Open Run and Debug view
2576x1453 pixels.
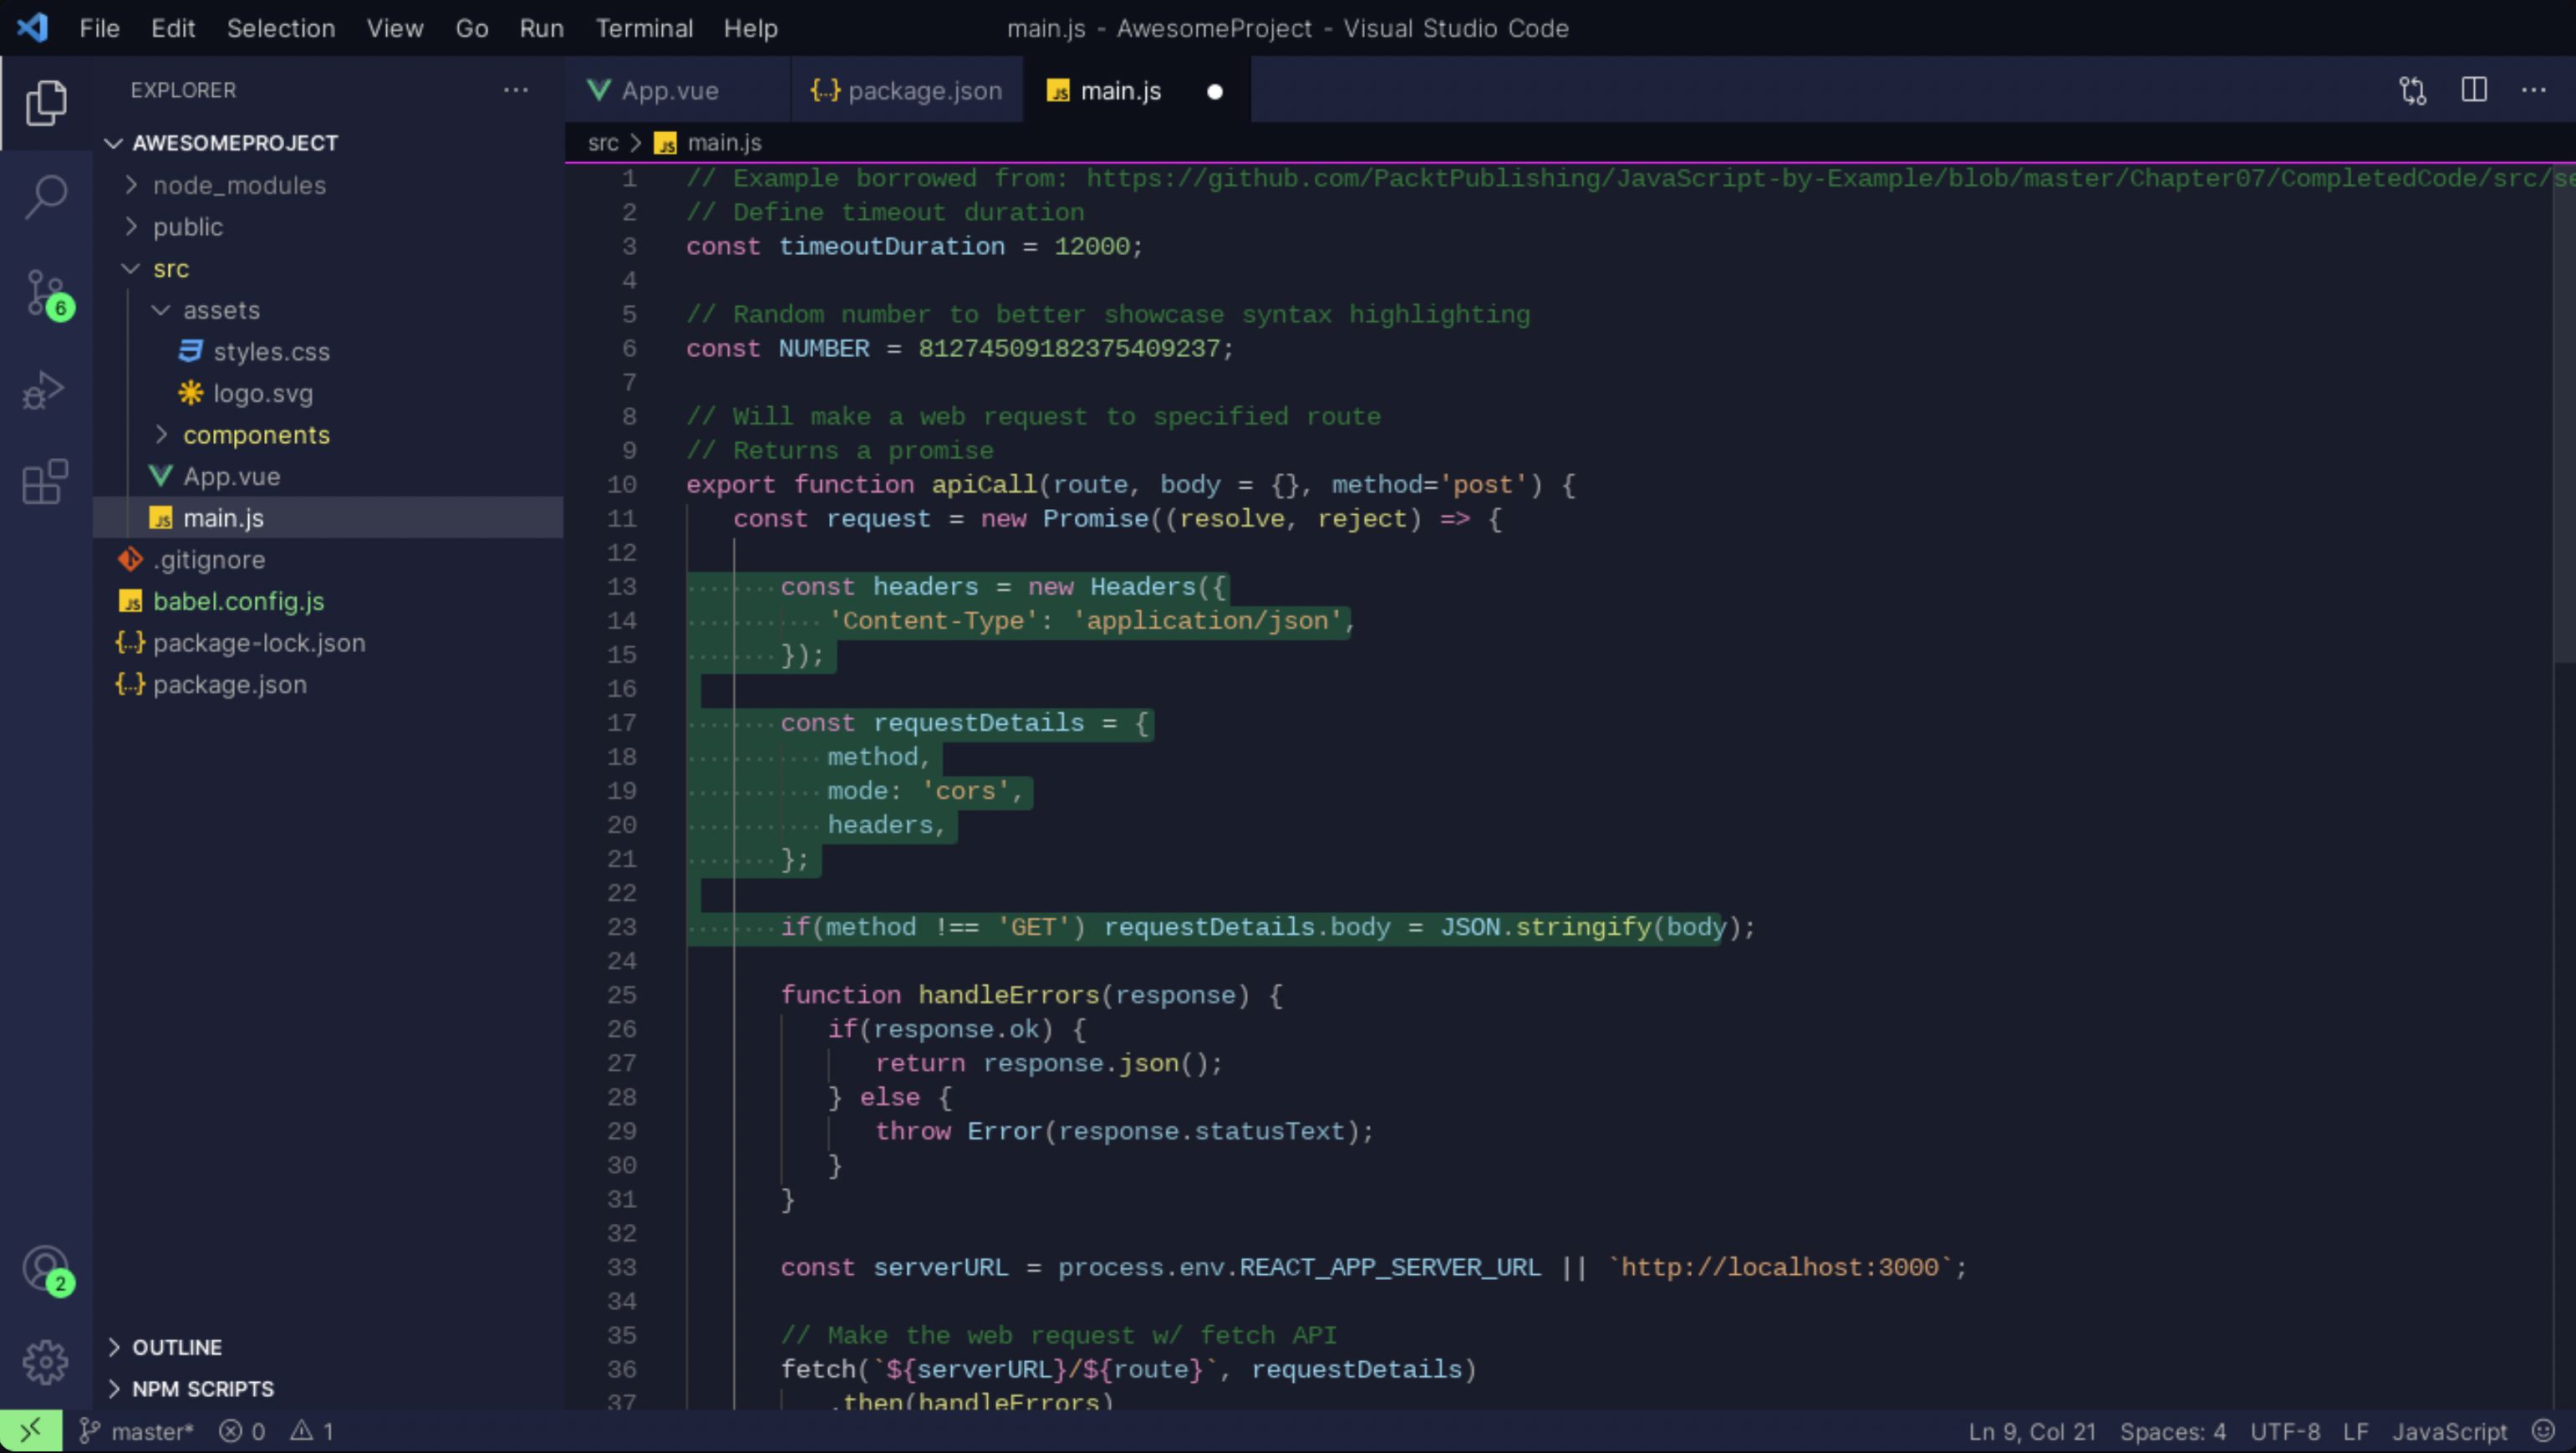[45, 389]
